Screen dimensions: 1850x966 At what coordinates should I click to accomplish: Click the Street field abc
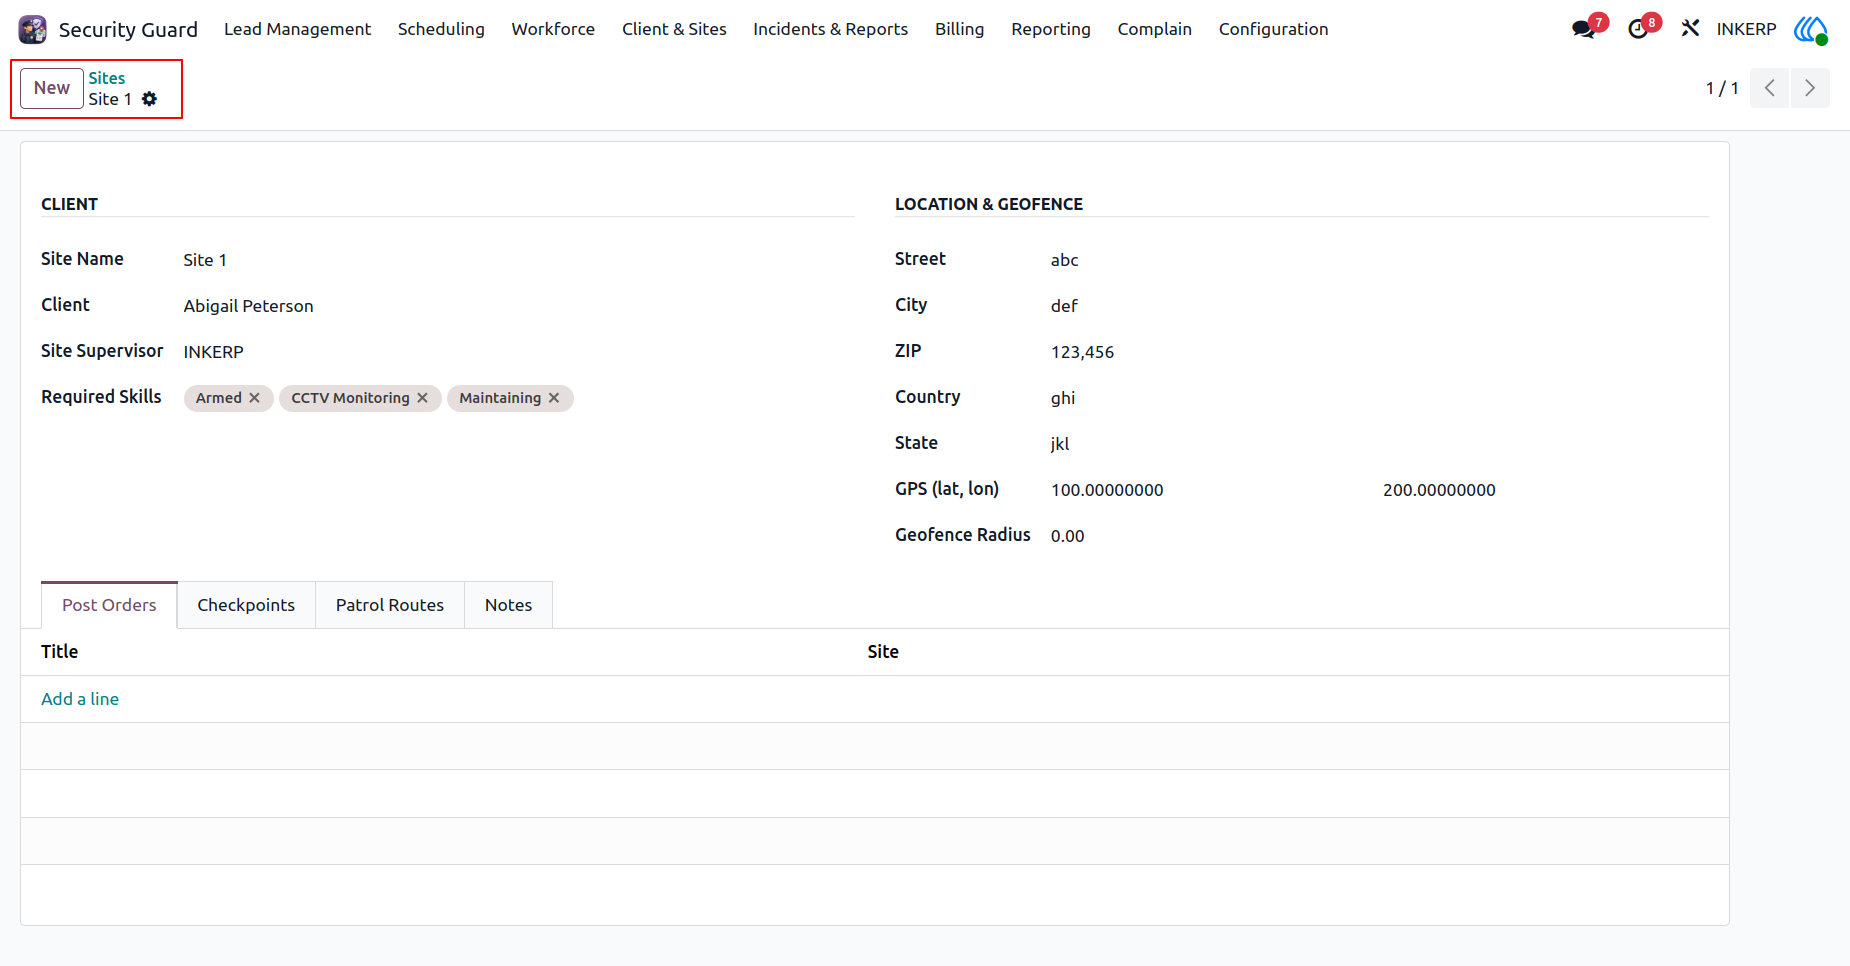point(1379,260)
